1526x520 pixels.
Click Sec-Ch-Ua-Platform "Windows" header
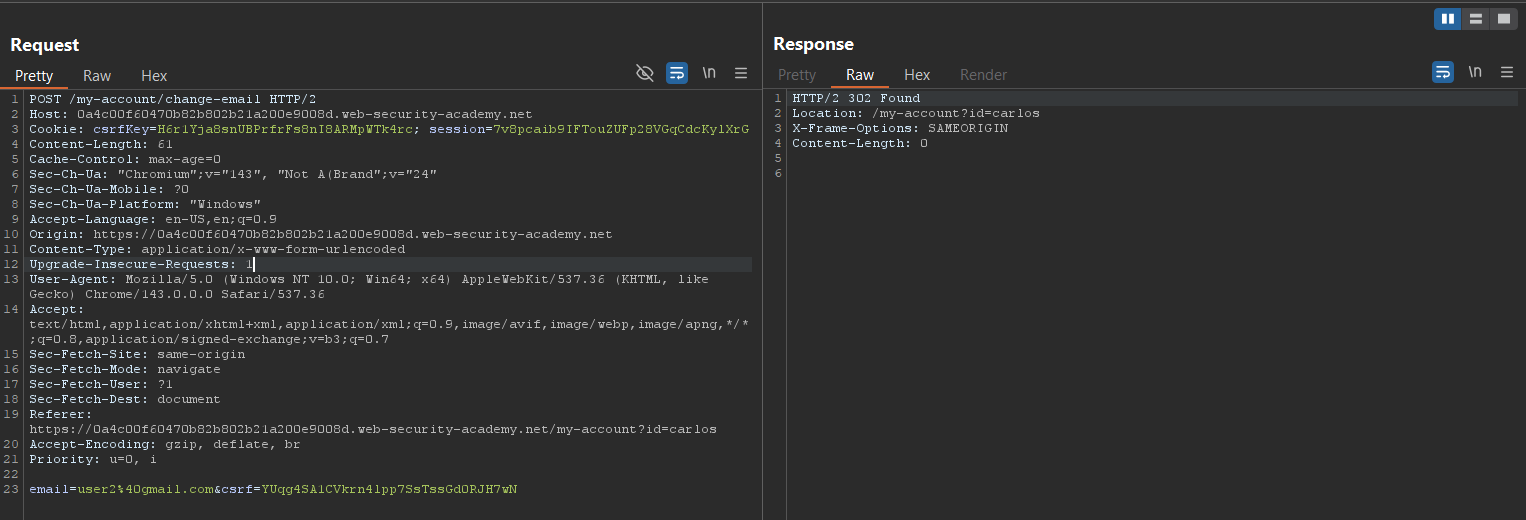[145, 204]
